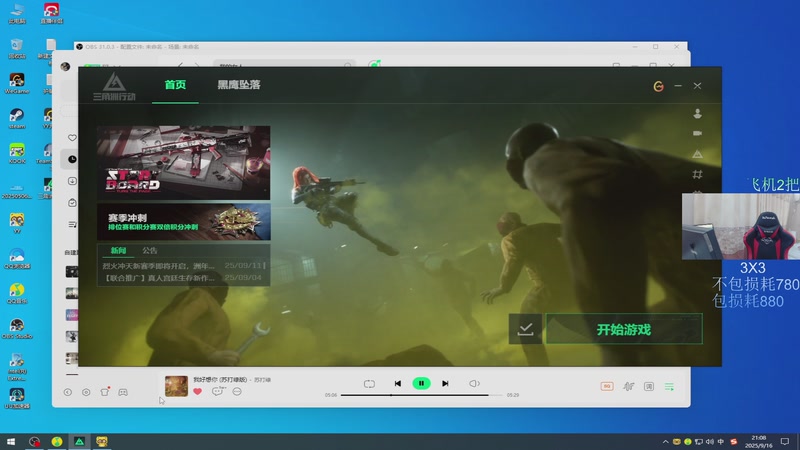Screen dimensions: 800x450
Task: Click the song progress bar
Action: point(421,395)
